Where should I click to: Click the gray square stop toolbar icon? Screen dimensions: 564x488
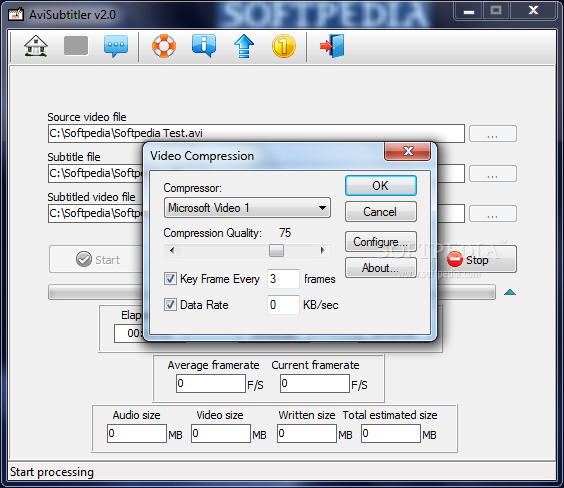pos(76,46)
